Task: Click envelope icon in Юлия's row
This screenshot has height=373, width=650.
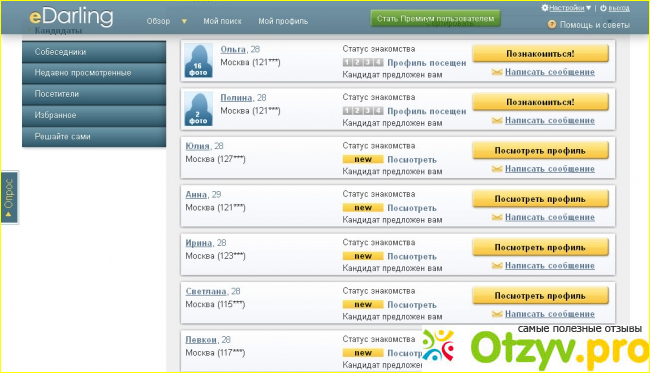Action: click(x=497, y=169)
